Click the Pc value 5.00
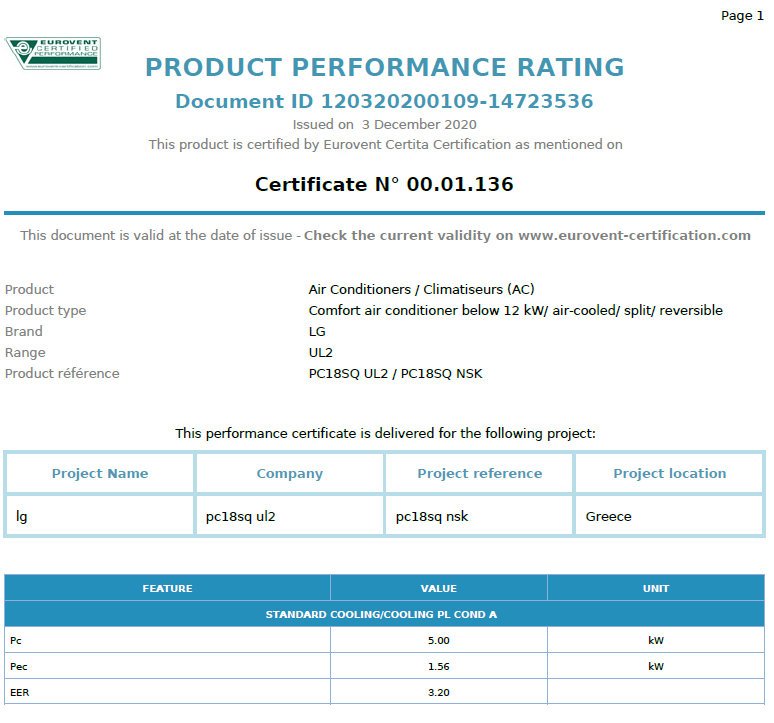774x723 pixels. (x=439, y=641)
